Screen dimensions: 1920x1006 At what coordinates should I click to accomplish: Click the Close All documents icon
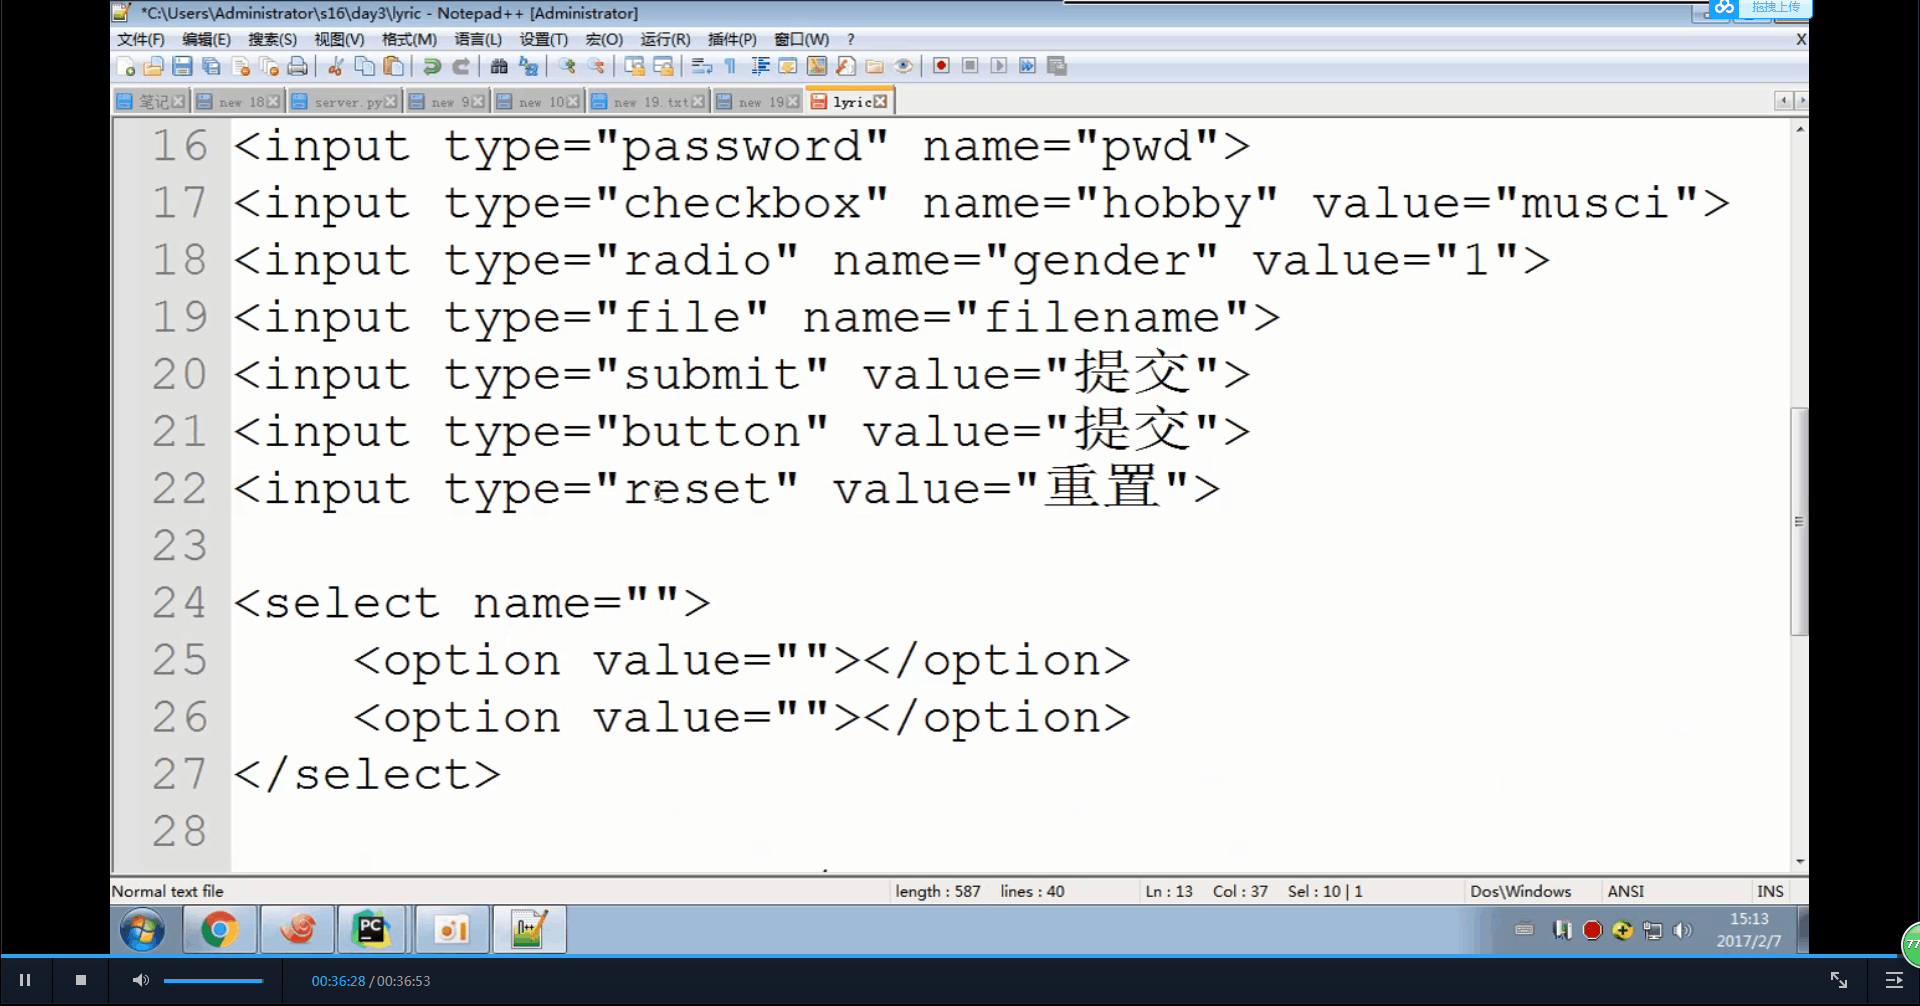point(269,66)
